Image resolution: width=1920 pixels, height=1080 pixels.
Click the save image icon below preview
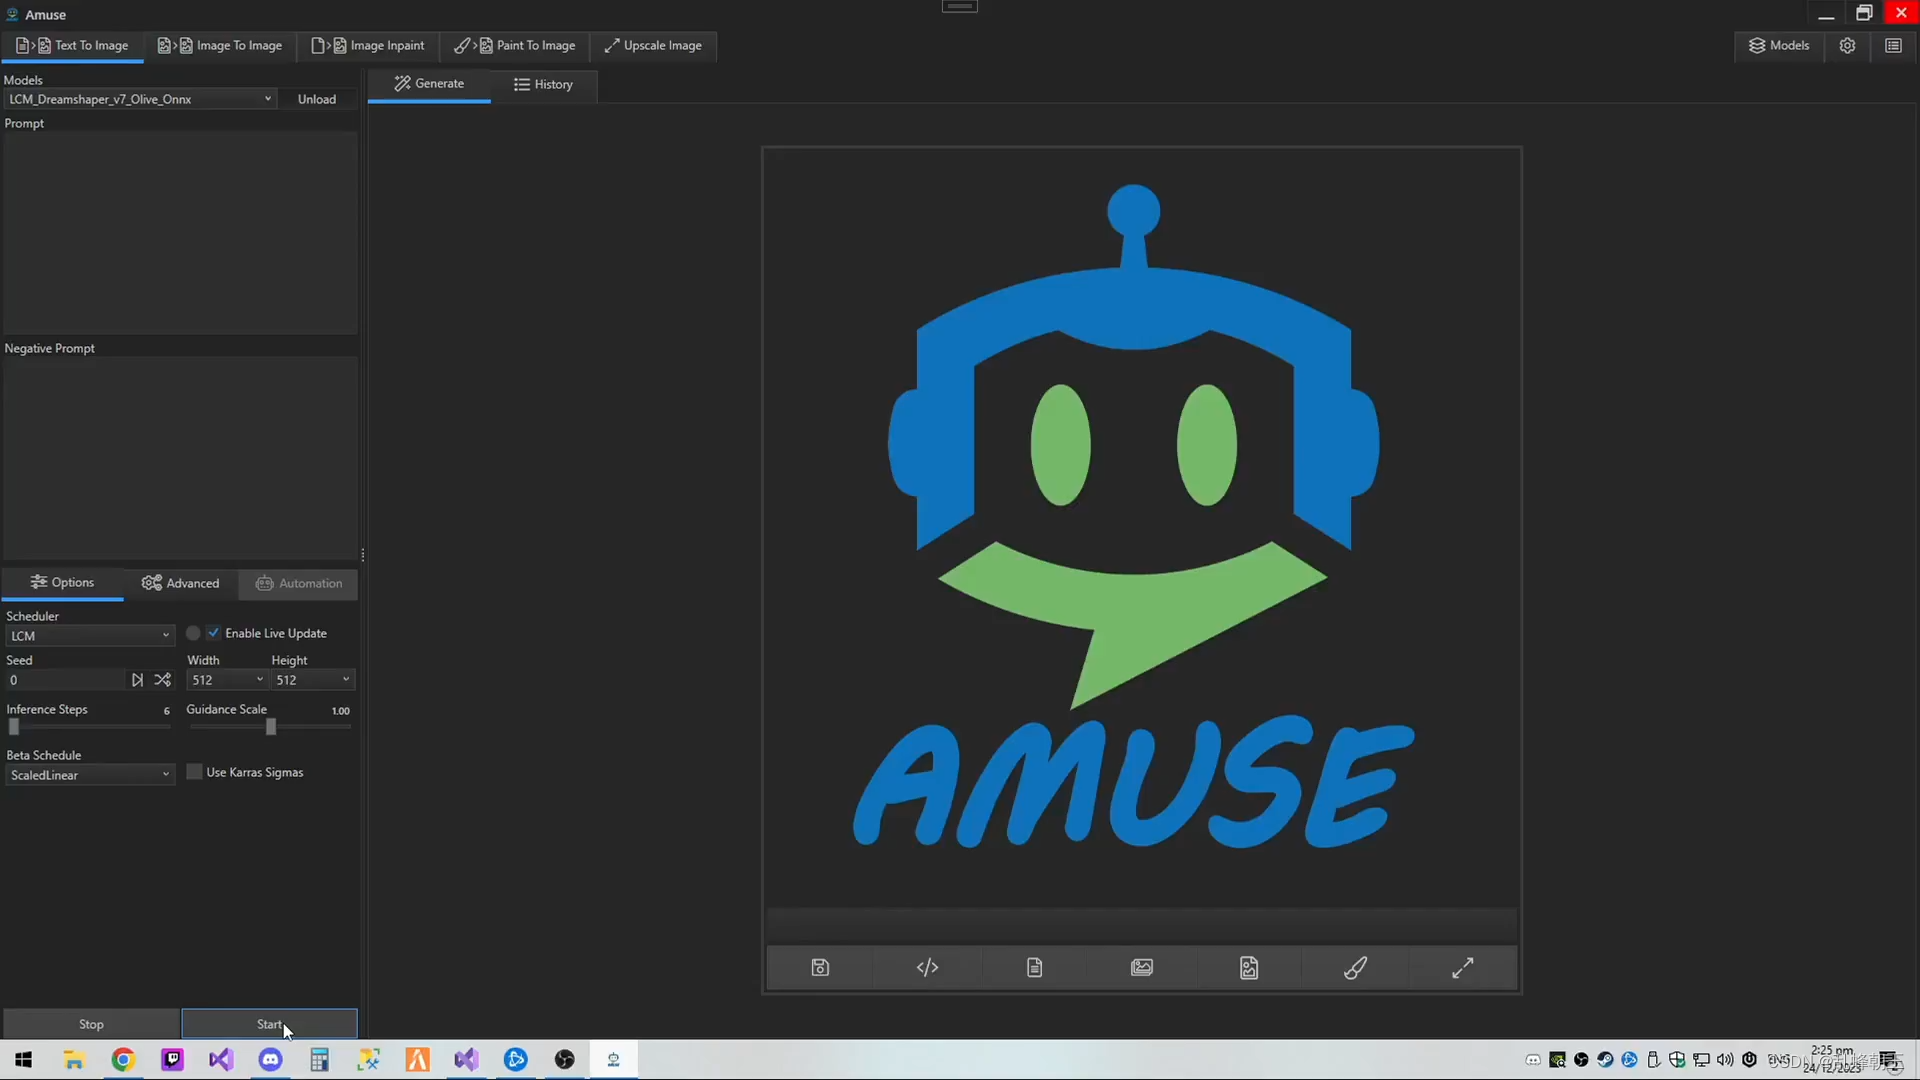[820, 967]
